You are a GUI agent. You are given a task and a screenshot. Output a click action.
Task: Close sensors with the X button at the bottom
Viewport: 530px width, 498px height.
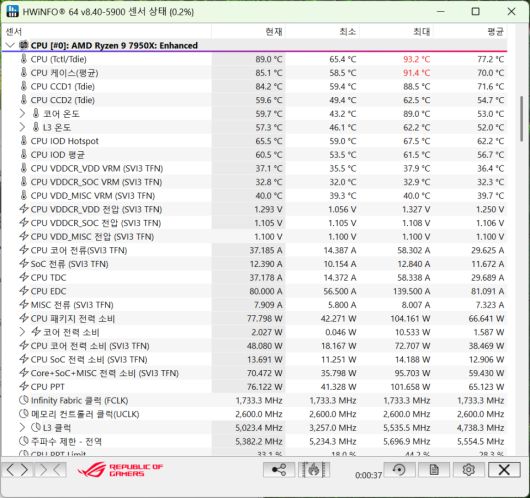point(504,470)
